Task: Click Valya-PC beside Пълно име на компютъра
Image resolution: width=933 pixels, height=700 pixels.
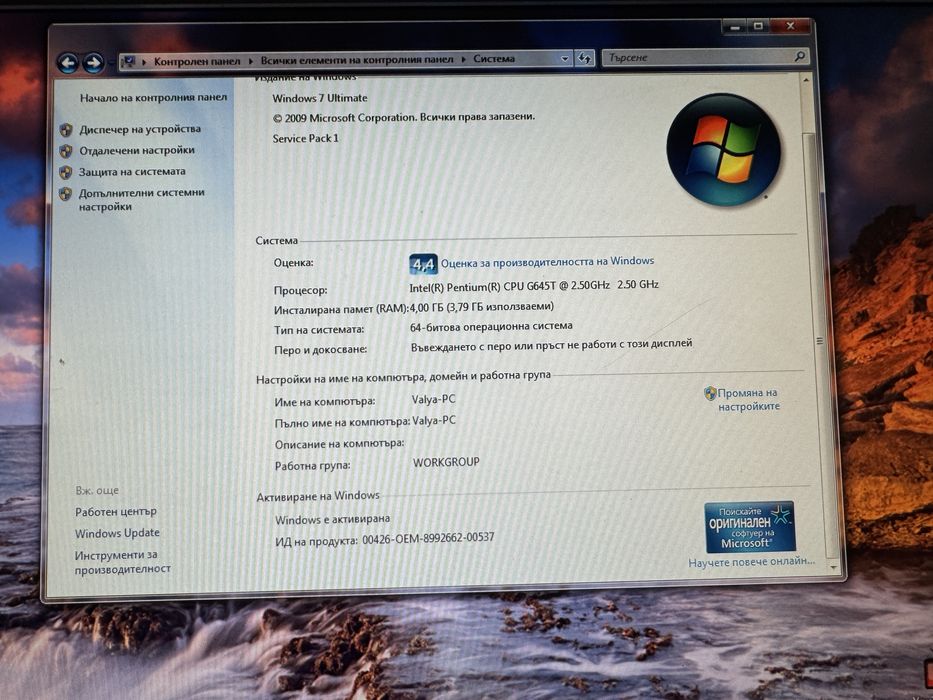Action: coord(434,420)
